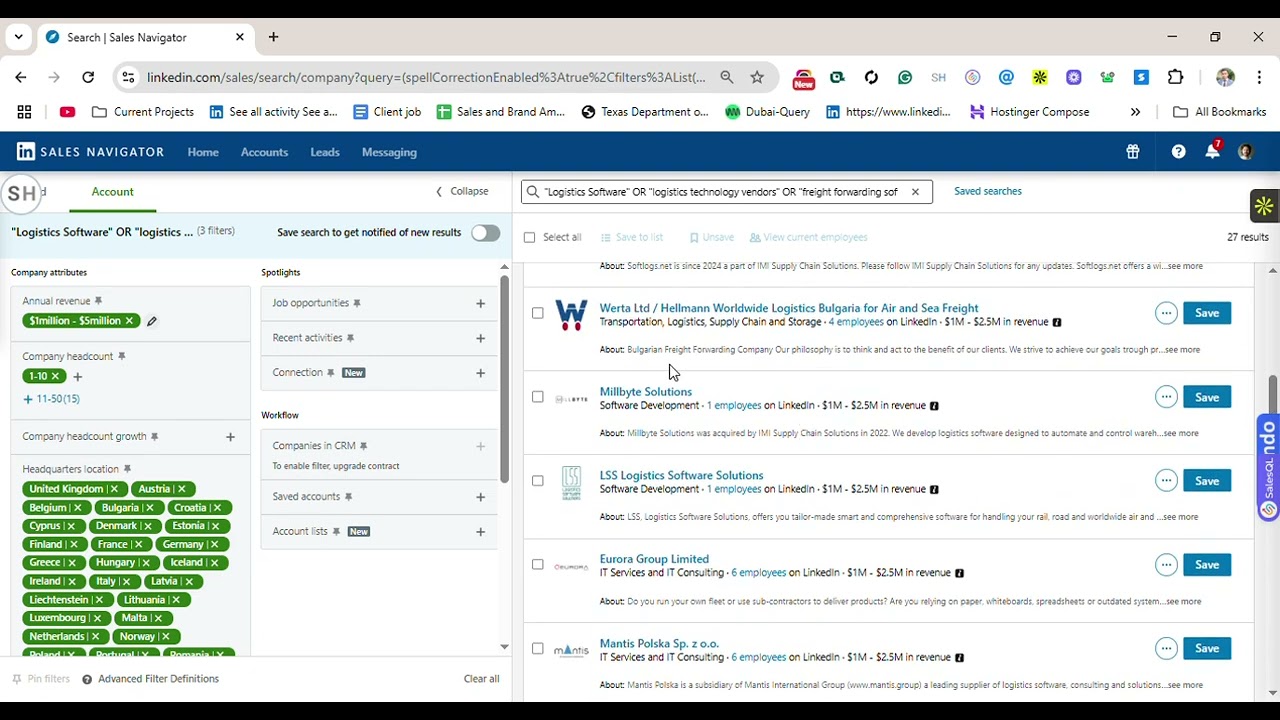This screenshot has height=720, width=1280.
Task: Go back in browser history
Action: coord(21,77)
